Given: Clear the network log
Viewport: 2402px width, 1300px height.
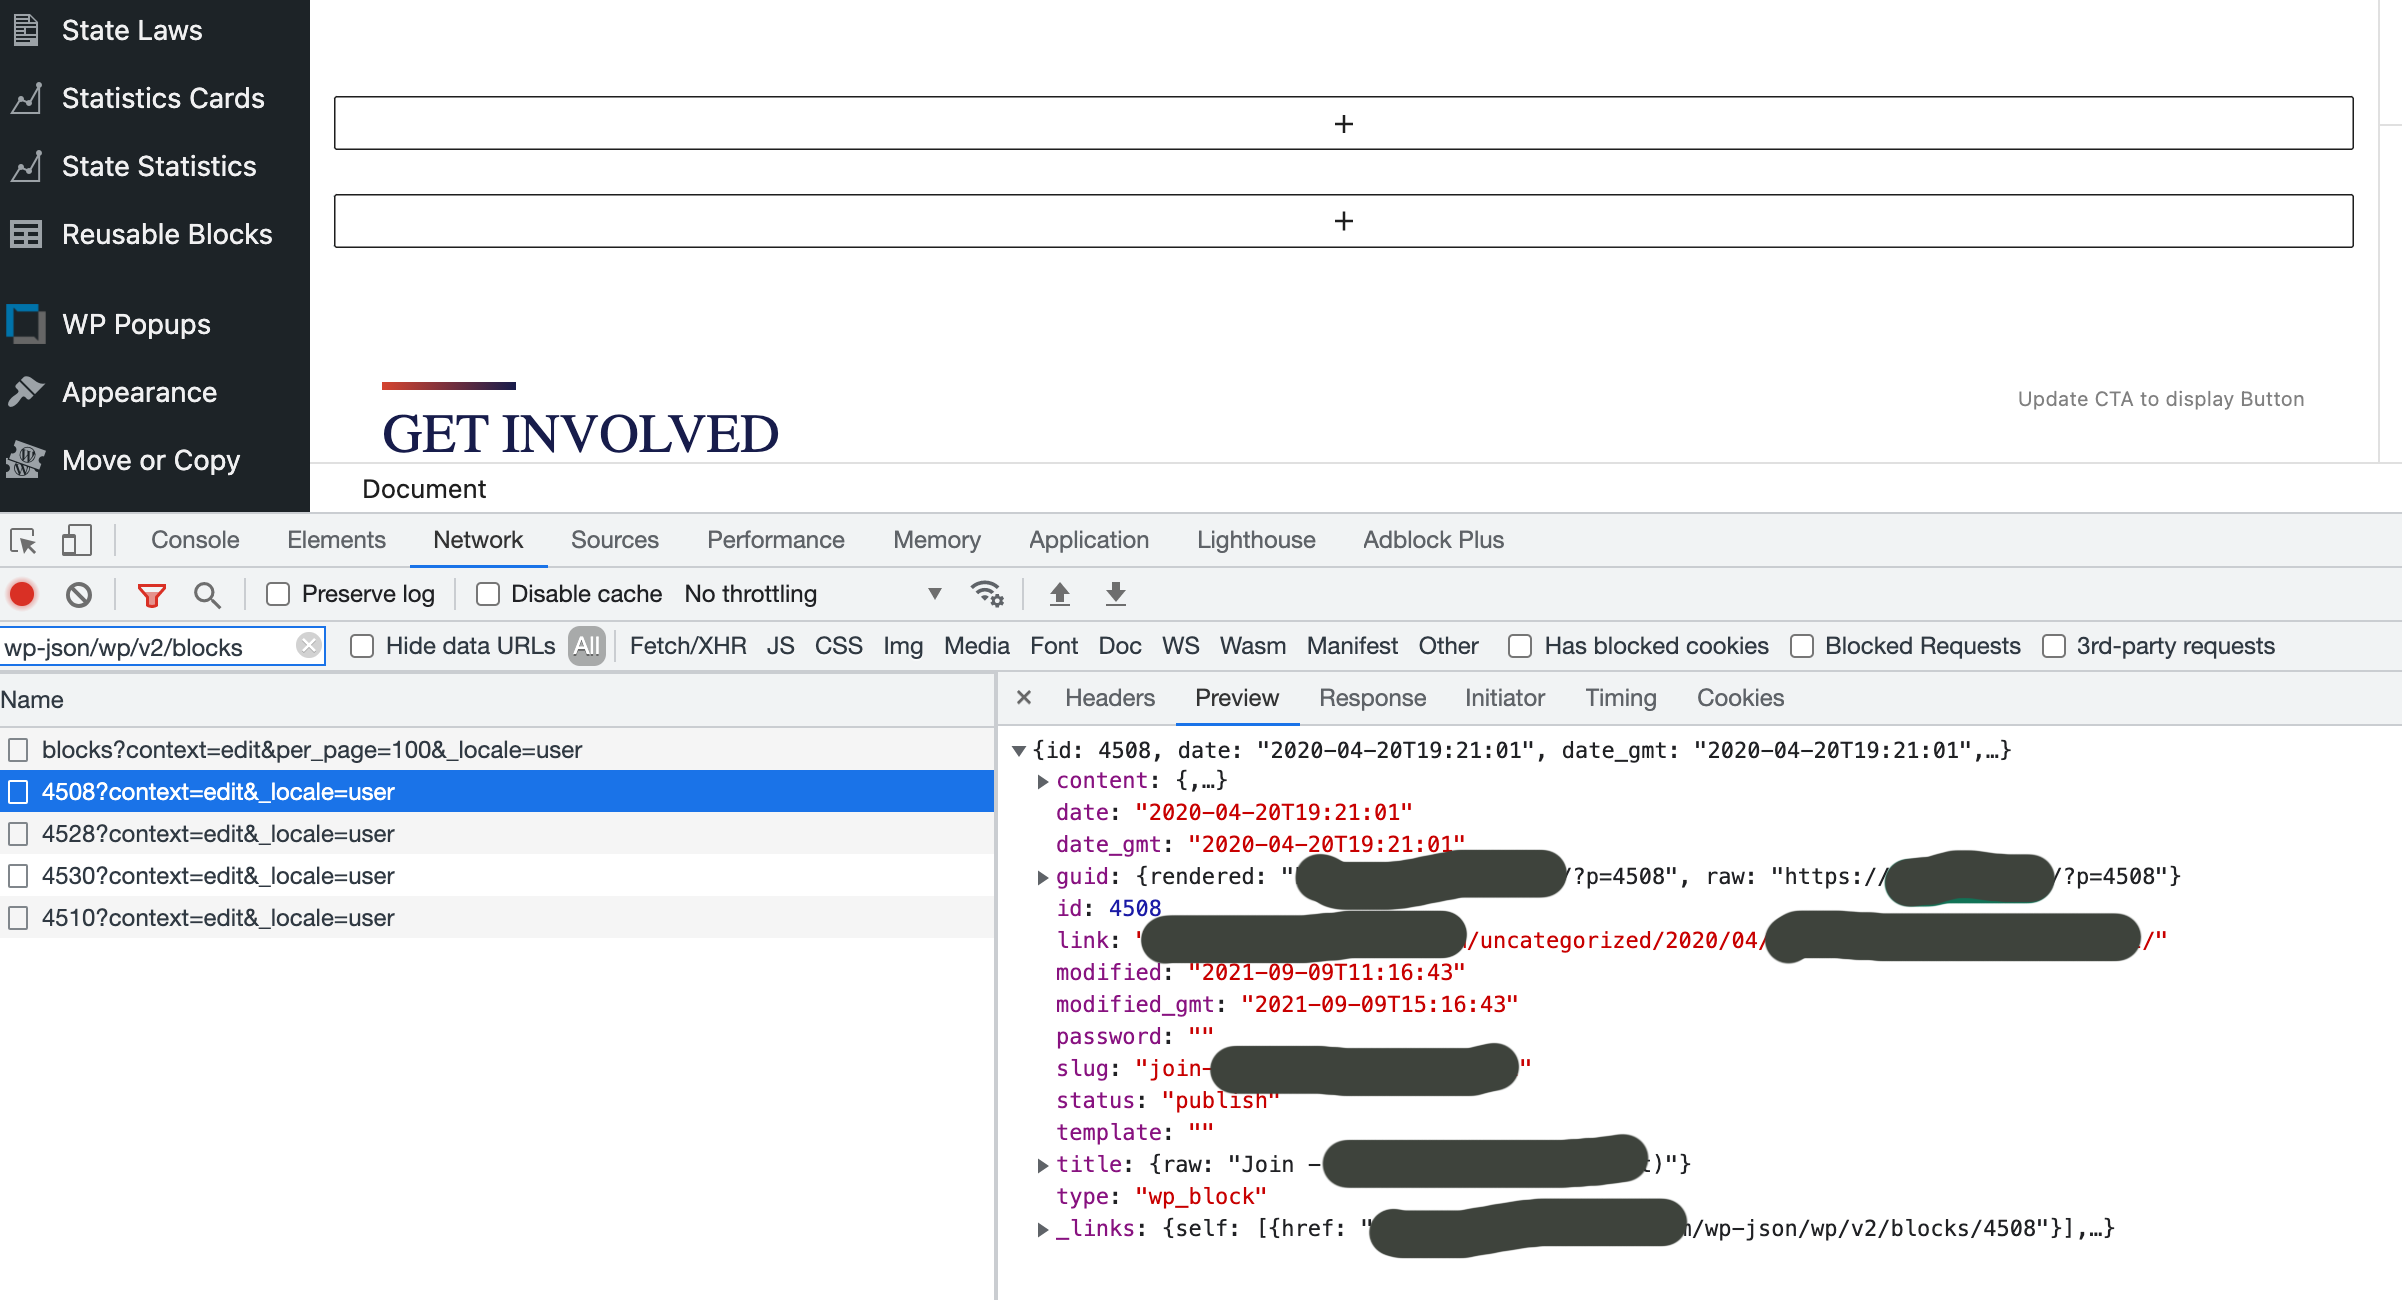Looking at the screenshot, I should [x=79, y=594].
